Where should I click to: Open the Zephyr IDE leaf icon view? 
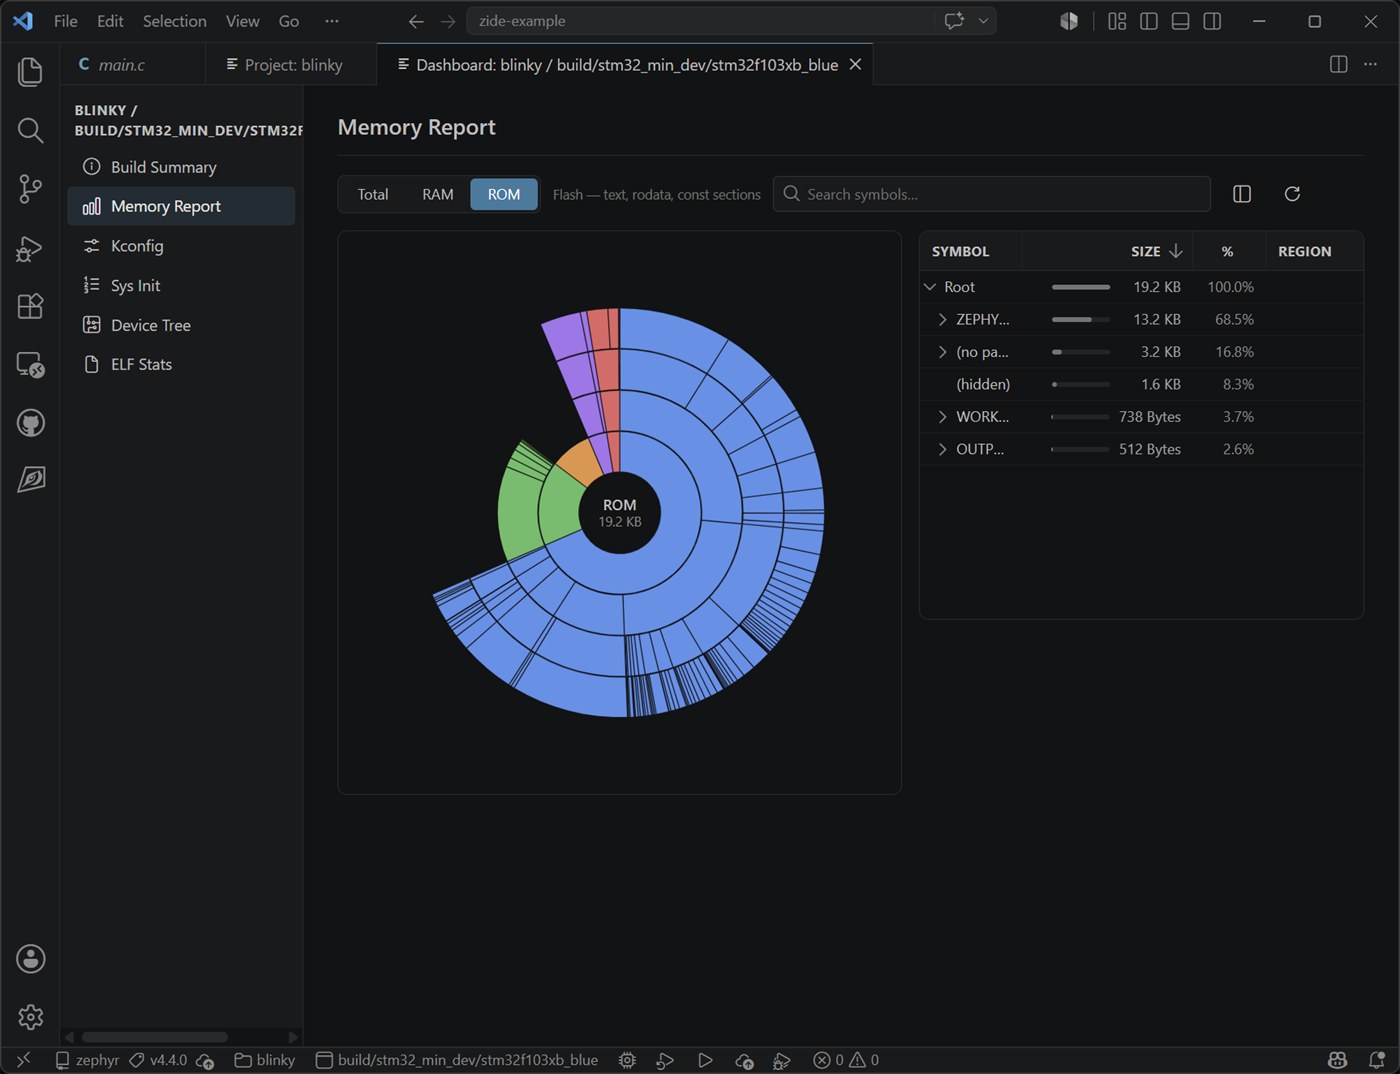30,480
